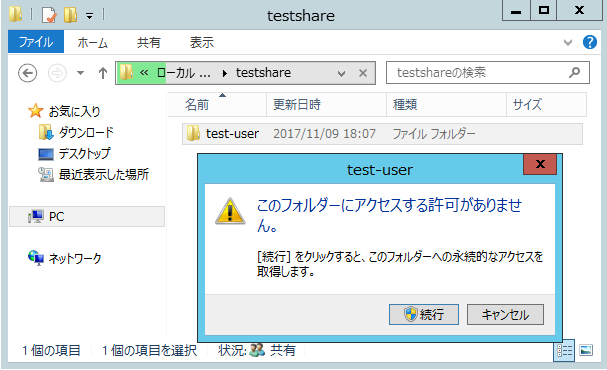Click the folder icon in the address bar

[126, 72]
